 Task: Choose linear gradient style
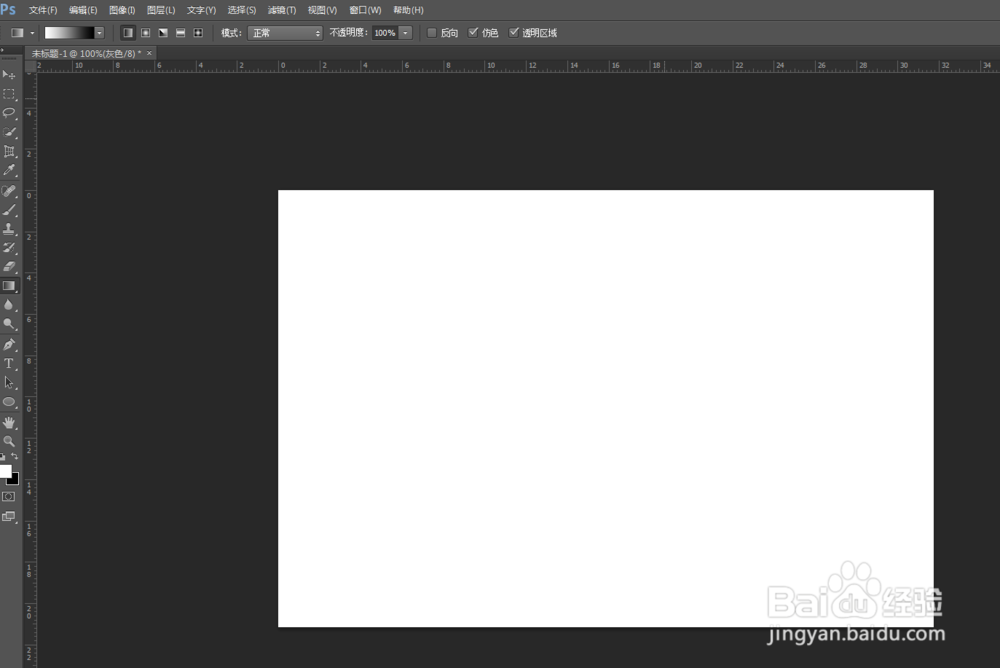tap(128, 33)
